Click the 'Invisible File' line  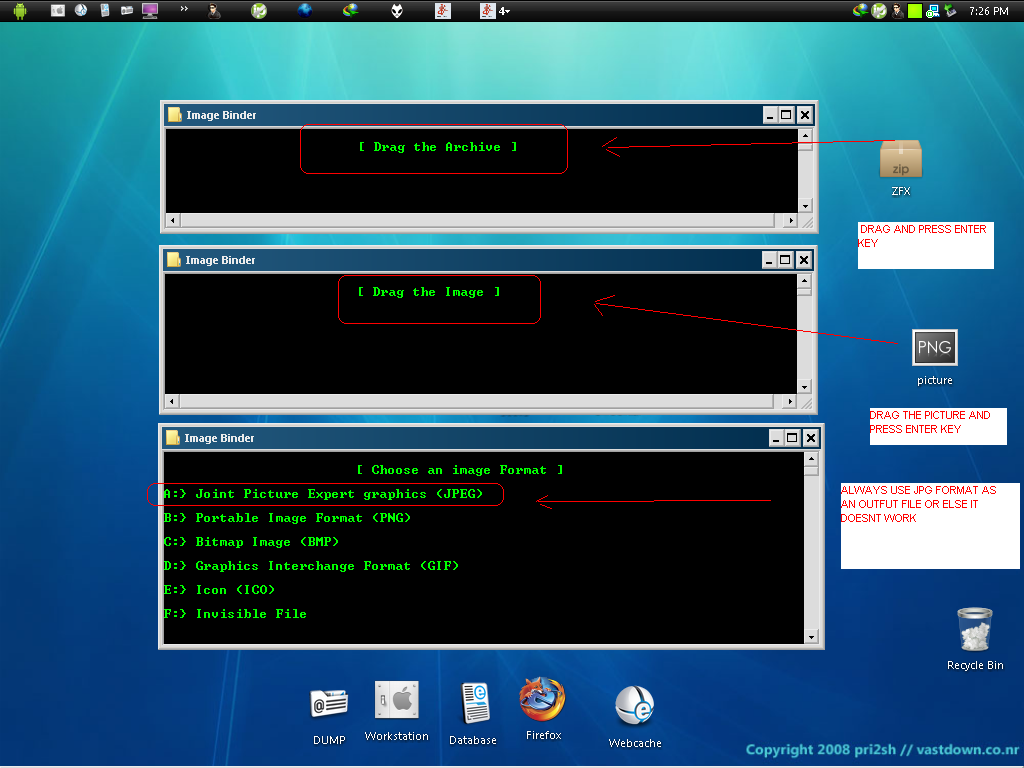[235, 614]
